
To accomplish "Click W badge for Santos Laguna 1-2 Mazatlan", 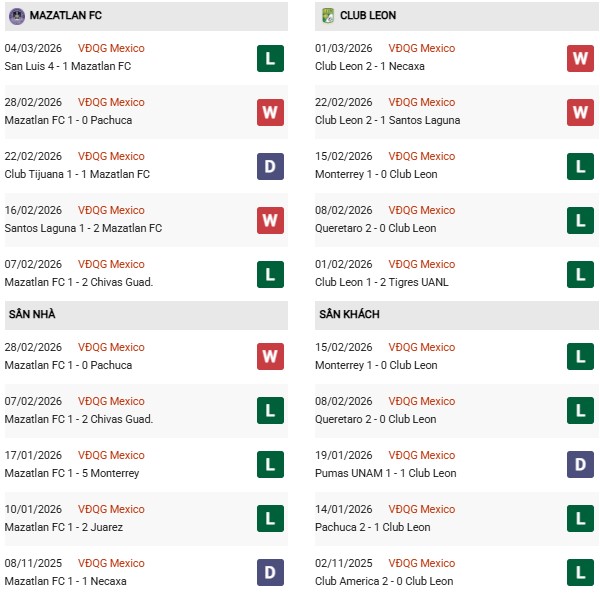I will (270, 220).
